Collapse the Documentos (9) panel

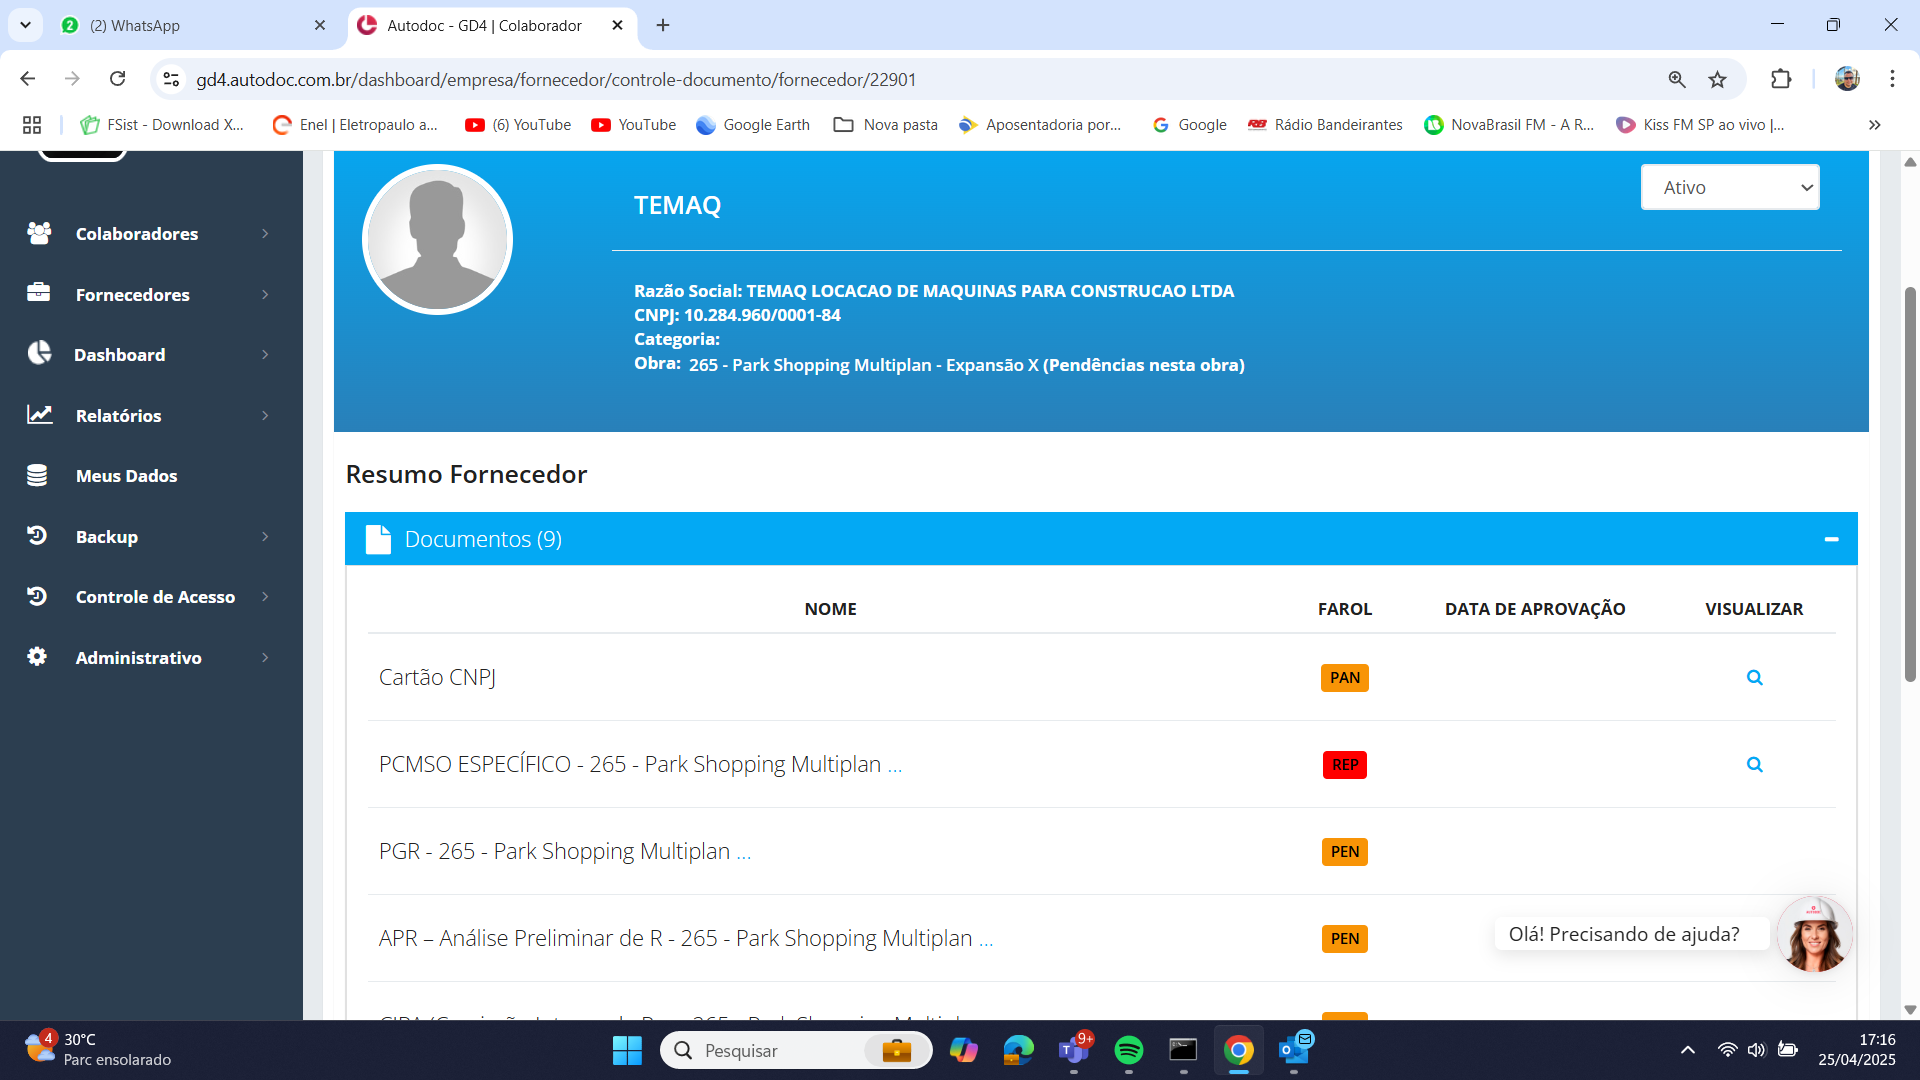(1831, 539)
